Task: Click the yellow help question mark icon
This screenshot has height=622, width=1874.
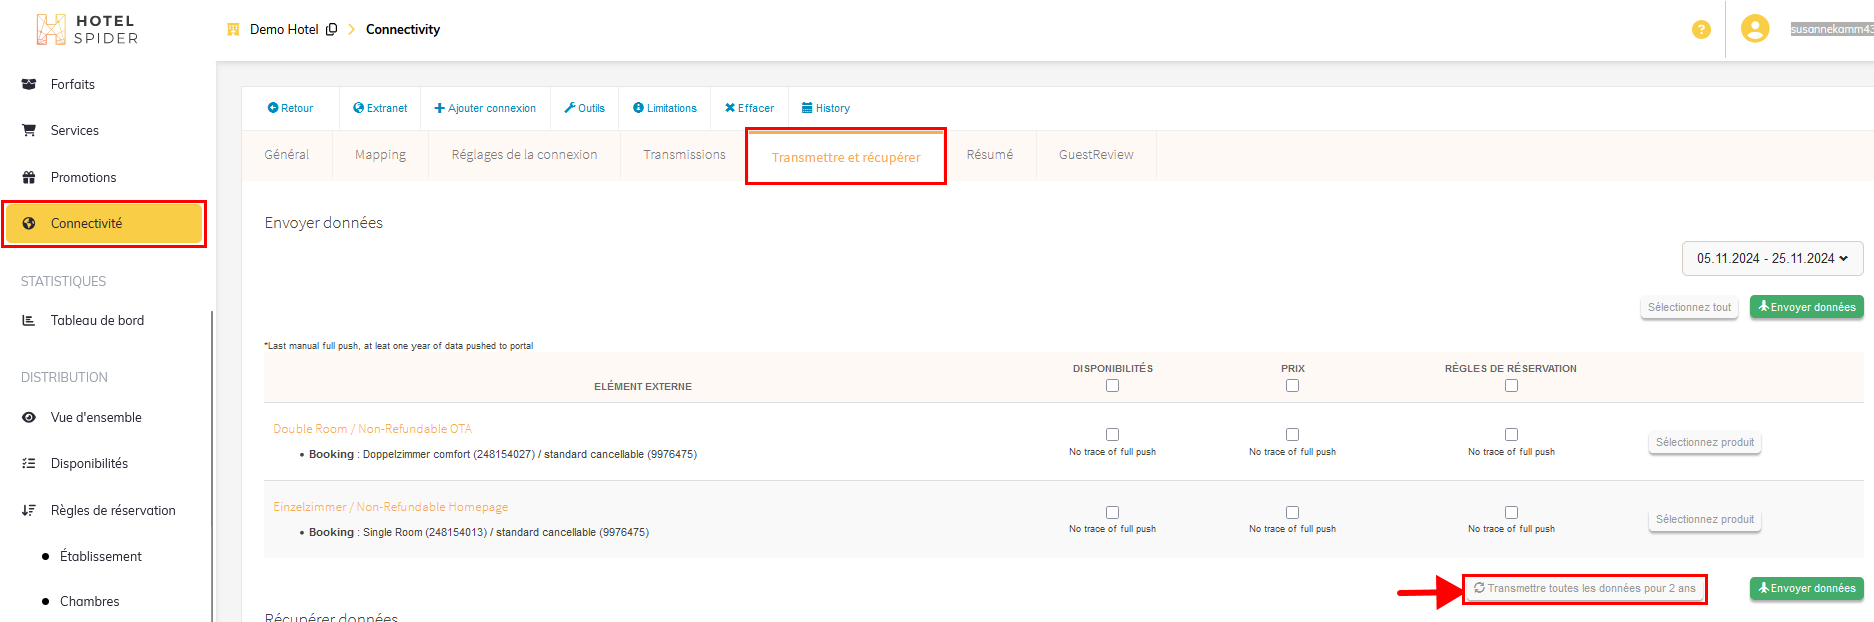Action: click(1700, 30)
